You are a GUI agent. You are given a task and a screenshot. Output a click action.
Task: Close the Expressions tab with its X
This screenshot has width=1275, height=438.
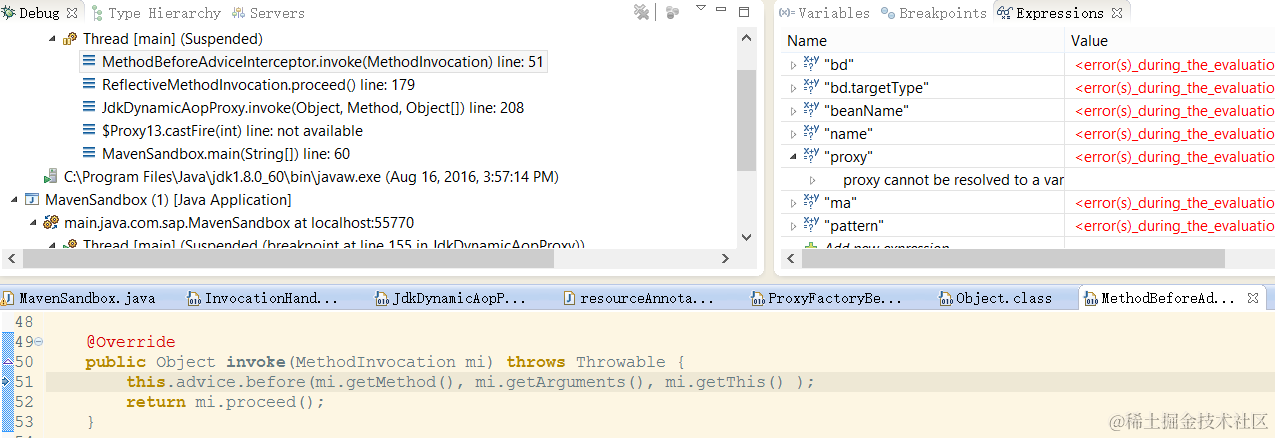[1117, 13]
